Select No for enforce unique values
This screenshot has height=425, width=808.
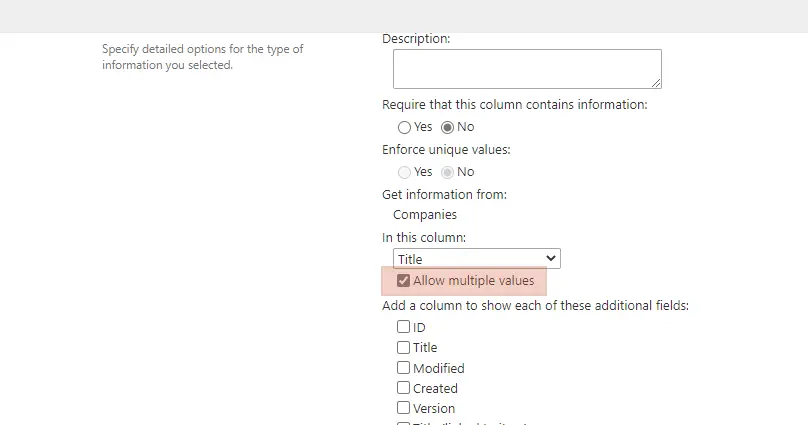click(447, 172)
